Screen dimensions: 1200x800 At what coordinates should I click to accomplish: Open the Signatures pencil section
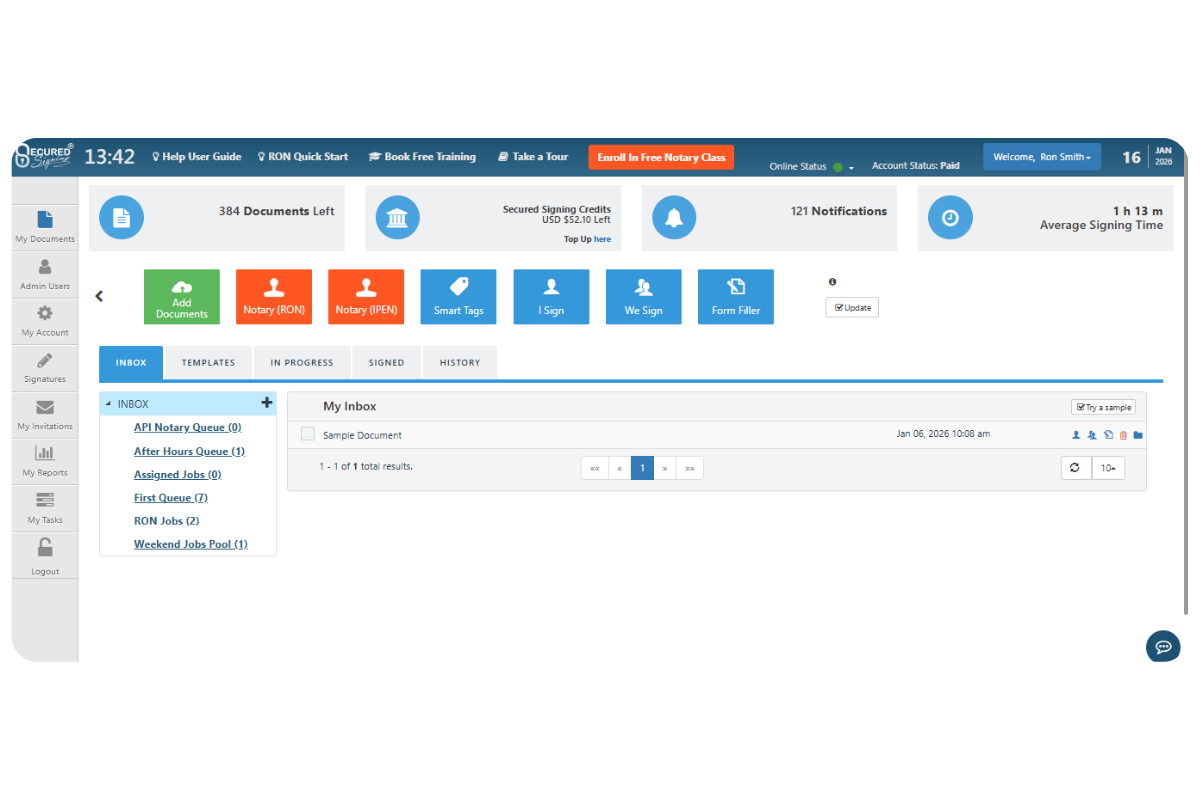tap(45, 367)
